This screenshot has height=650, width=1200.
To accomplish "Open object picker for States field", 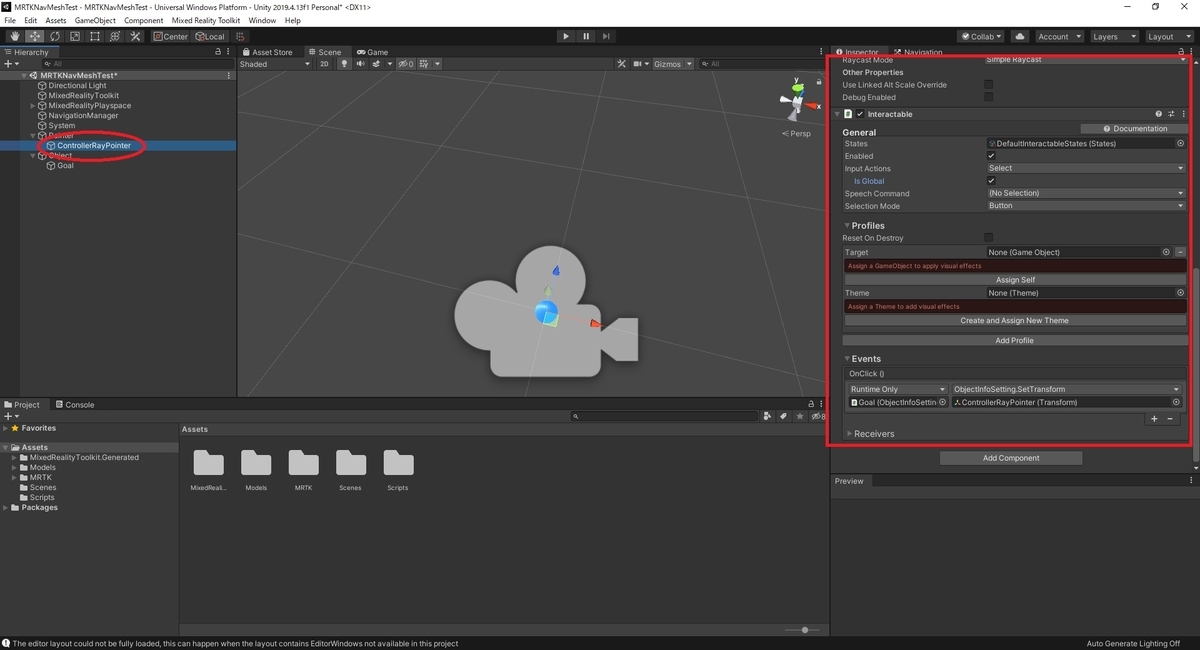I will 1180,144.
